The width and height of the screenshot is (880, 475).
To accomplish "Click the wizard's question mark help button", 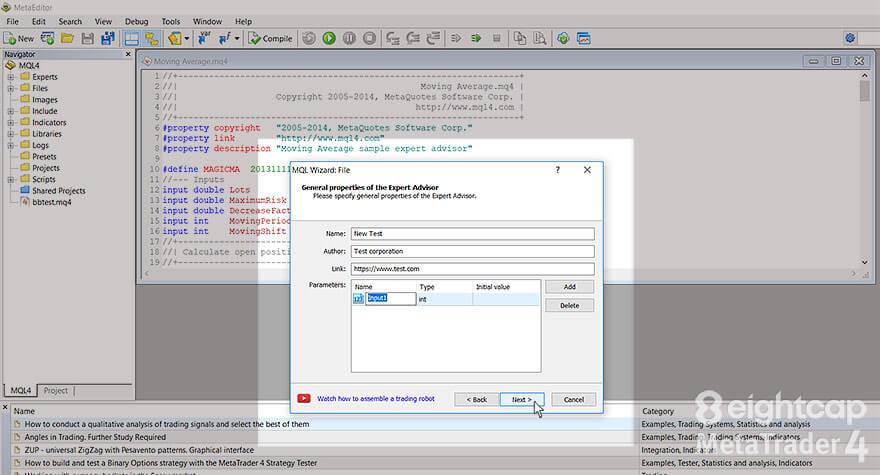I will [557, 170].
